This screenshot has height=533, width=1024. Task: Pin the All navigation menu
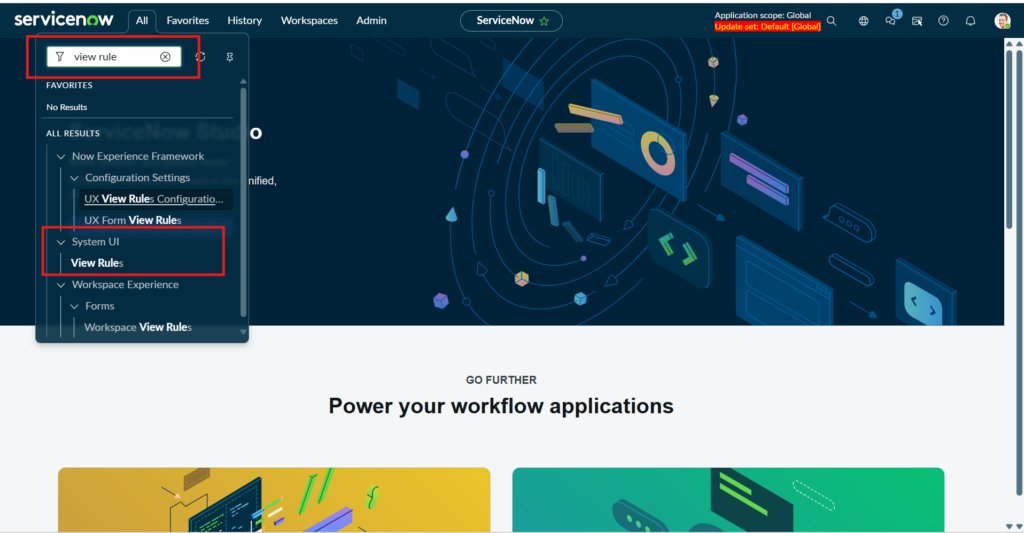(x=229, y=57)
